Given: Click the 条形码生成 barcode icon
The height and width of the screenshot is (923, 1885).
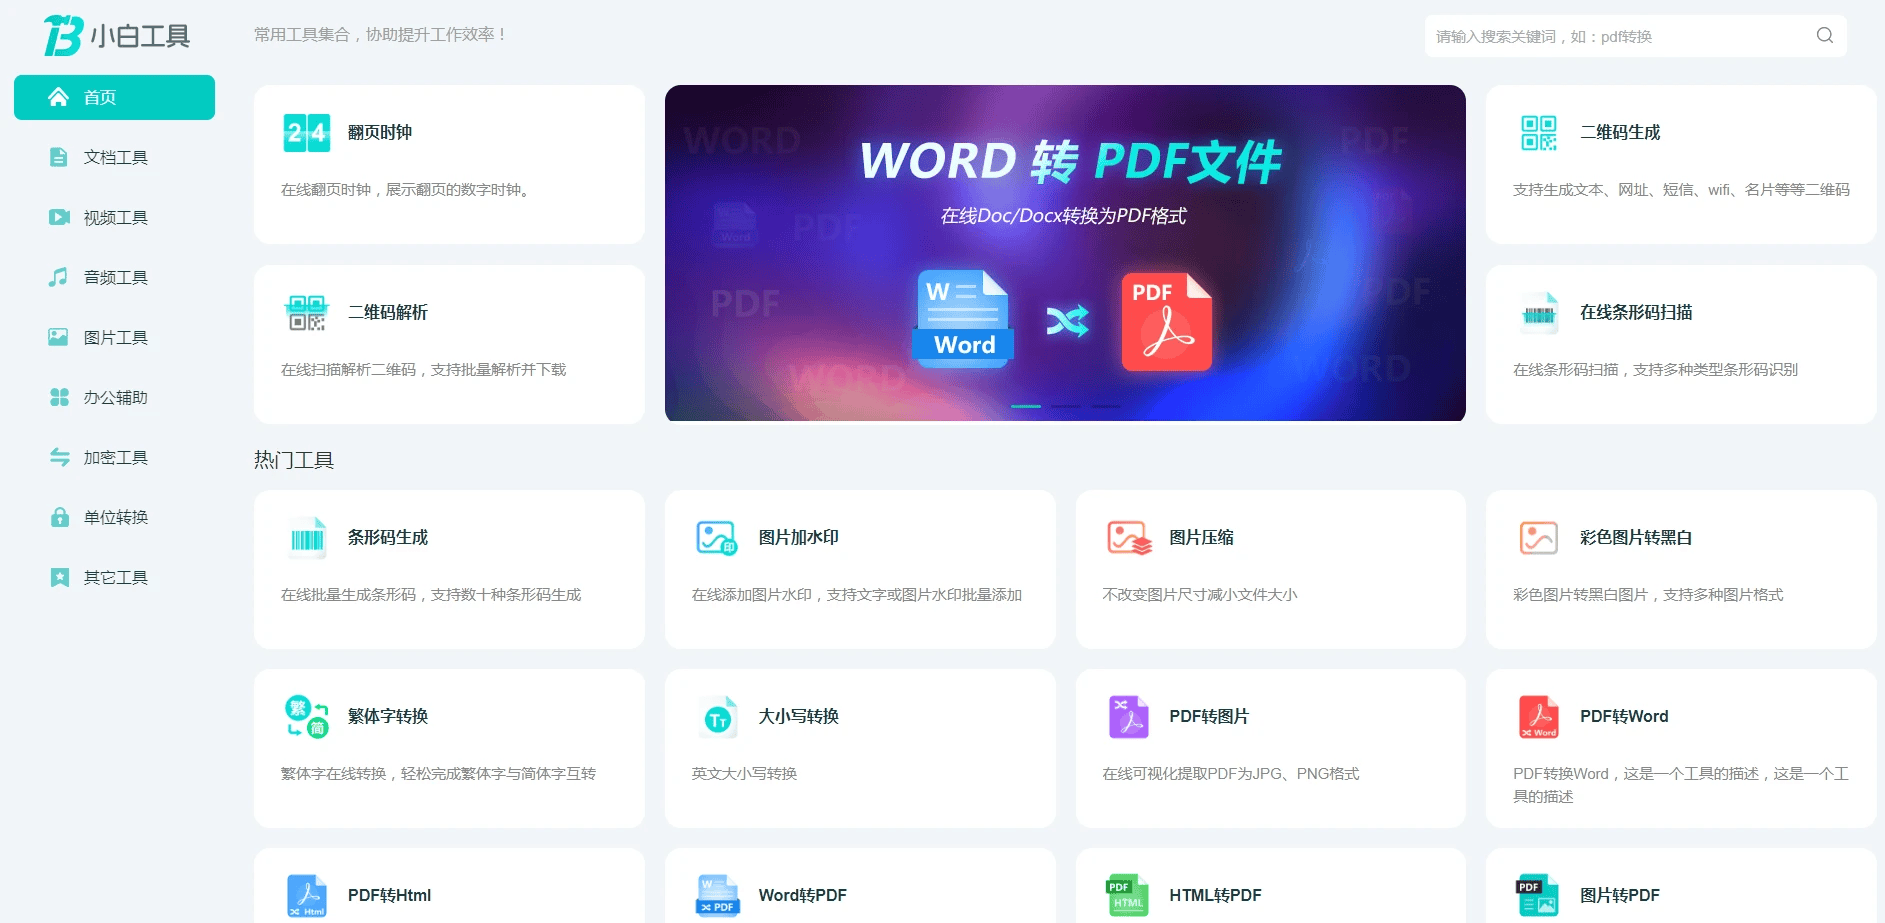Looking at the screenshot, I should pyautogui.click(x=307, y=538).
